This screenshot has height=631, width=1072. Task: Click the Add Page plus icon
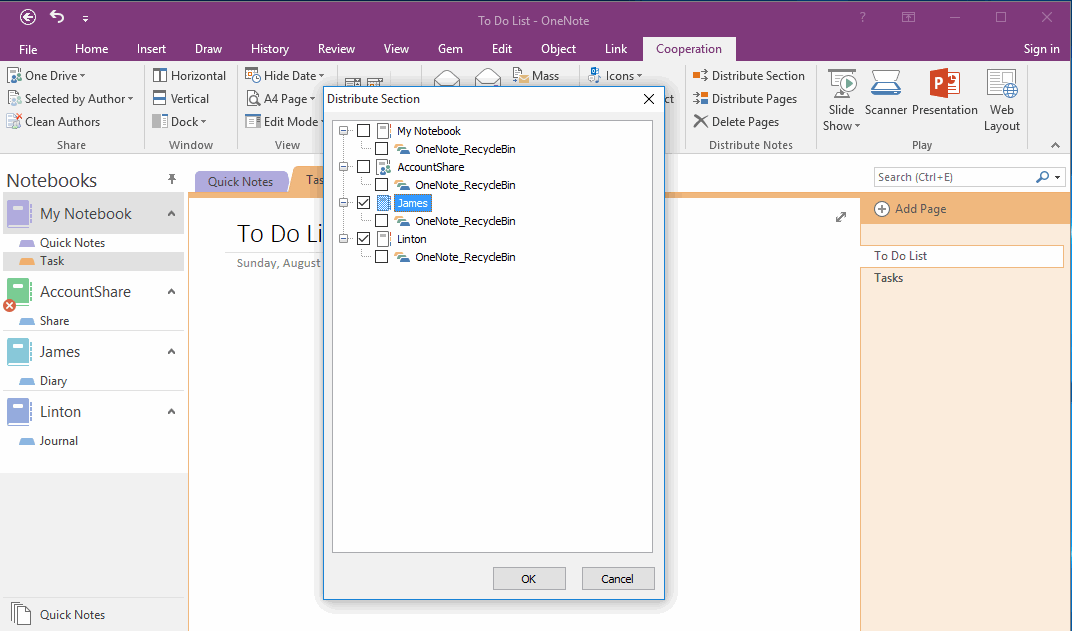882,209
